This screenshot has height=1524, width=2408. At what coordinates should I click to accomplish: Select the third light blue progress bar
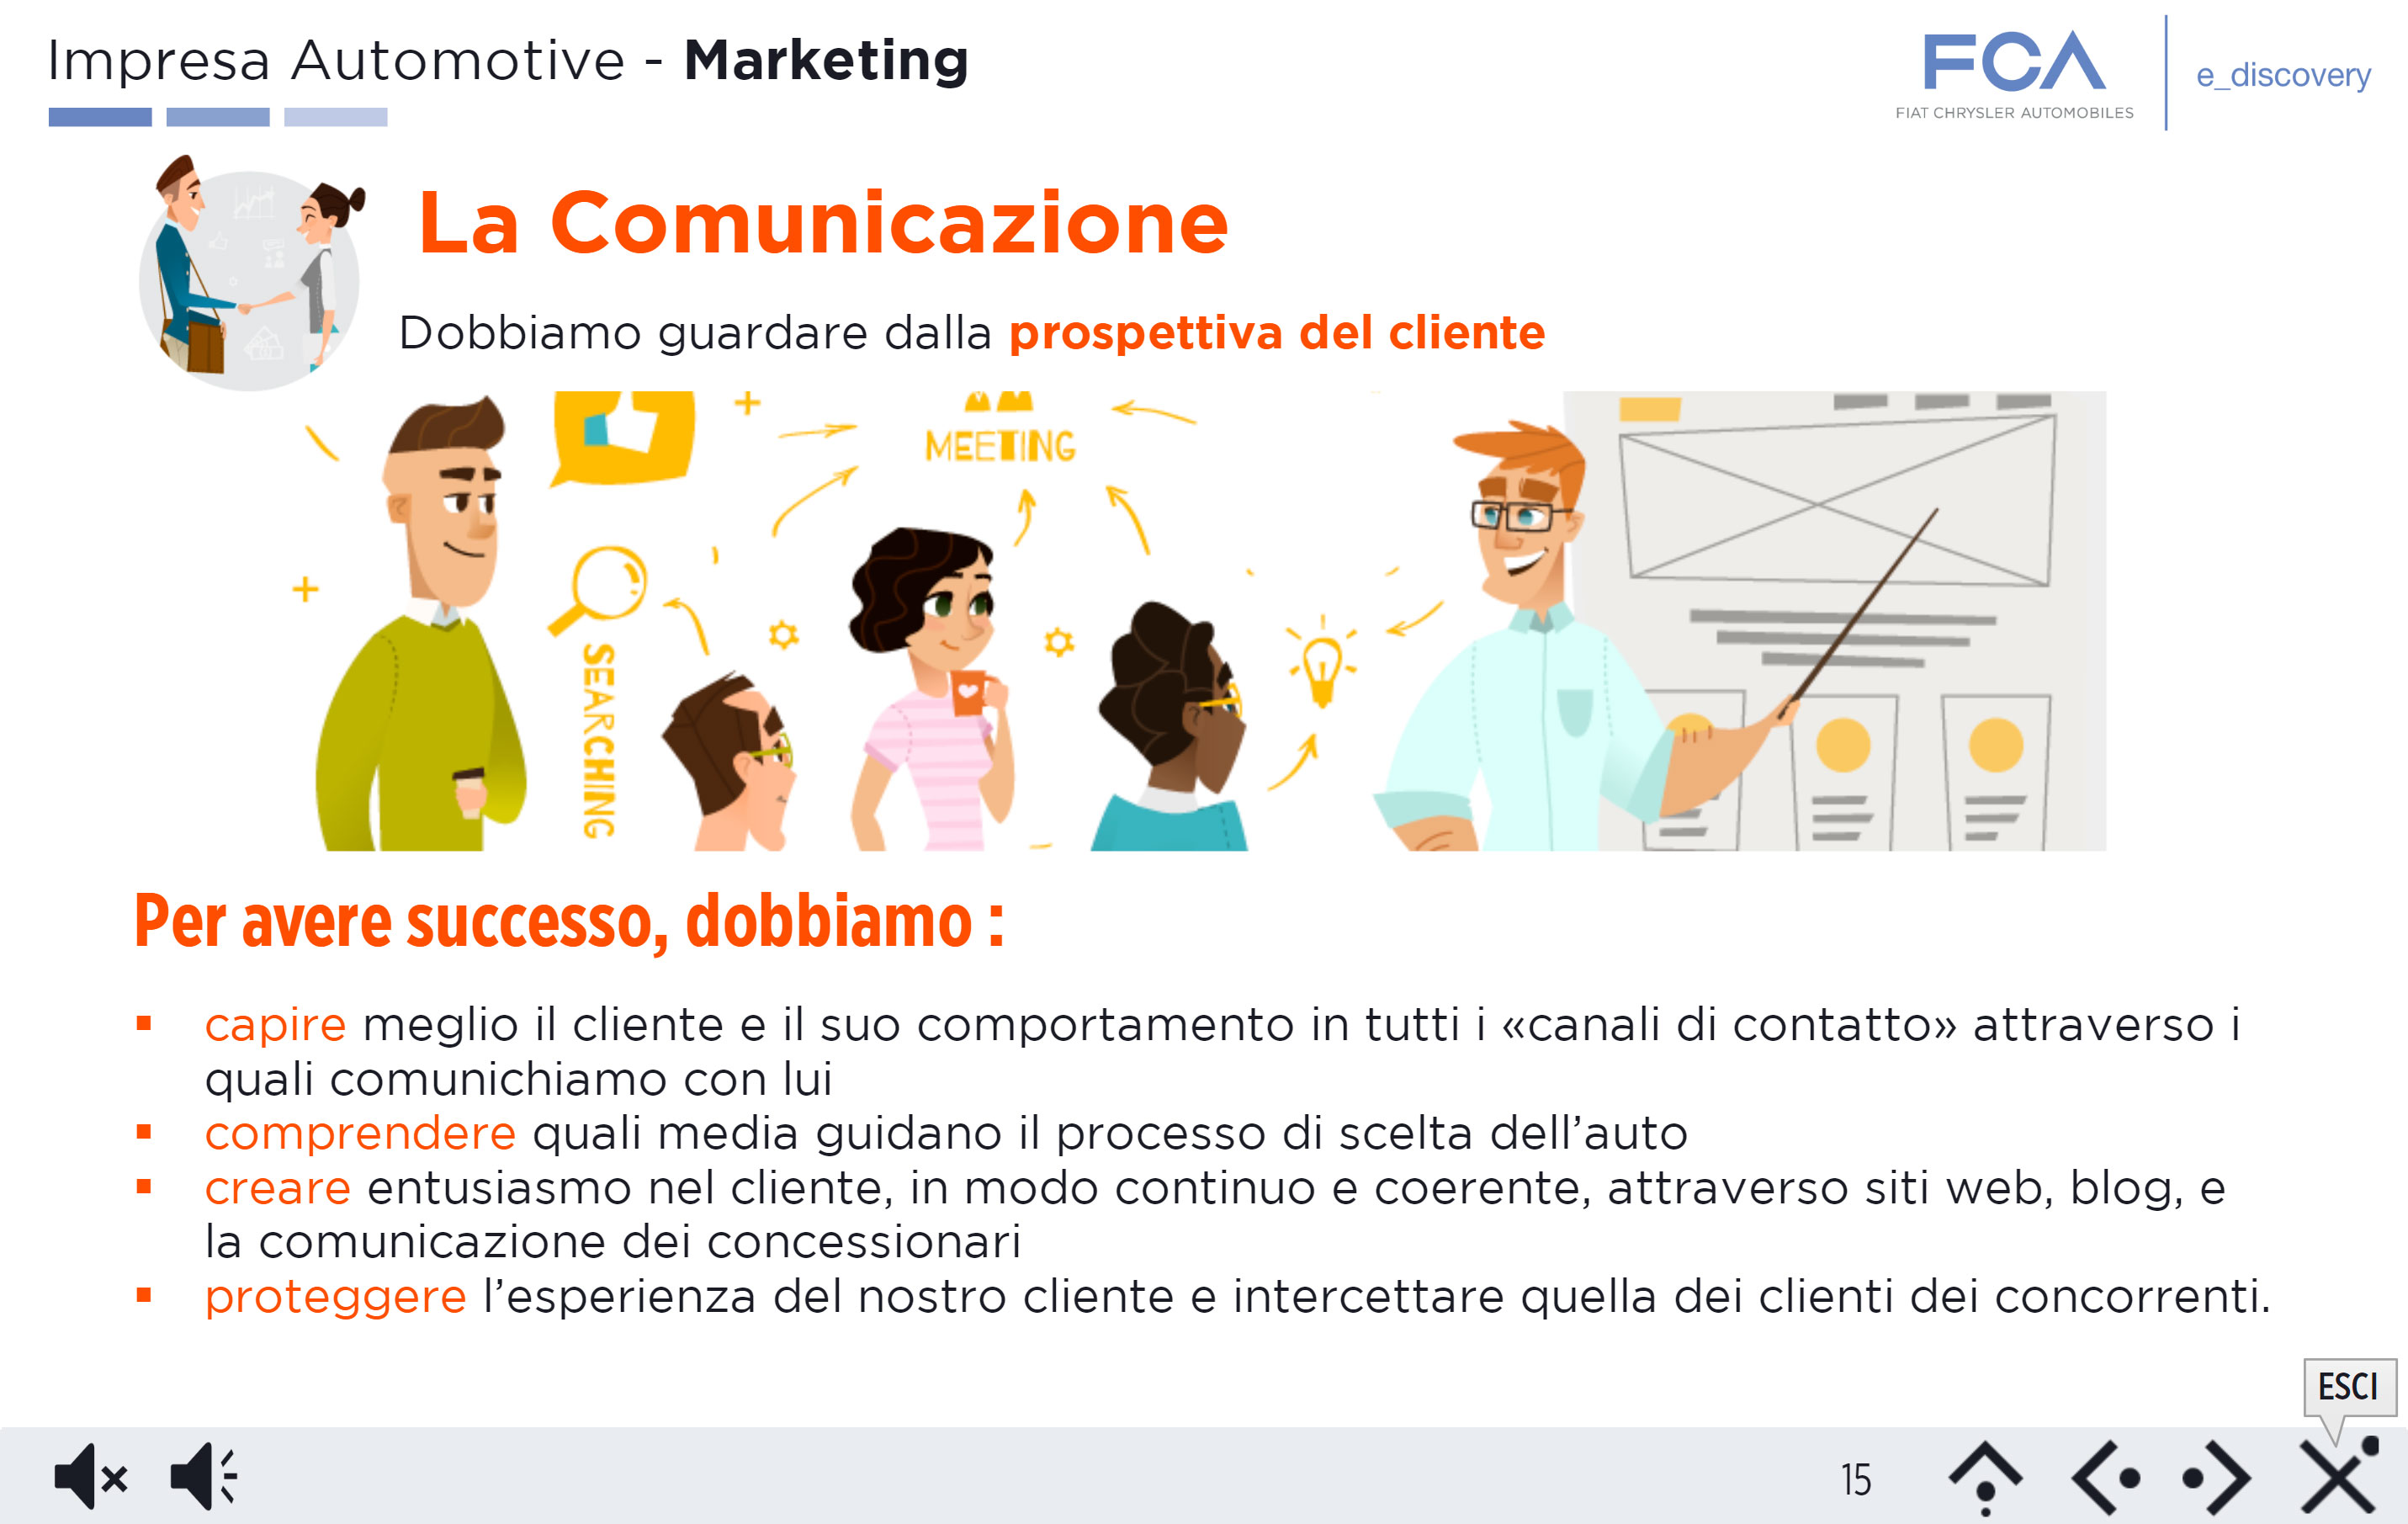click(336, 117)
